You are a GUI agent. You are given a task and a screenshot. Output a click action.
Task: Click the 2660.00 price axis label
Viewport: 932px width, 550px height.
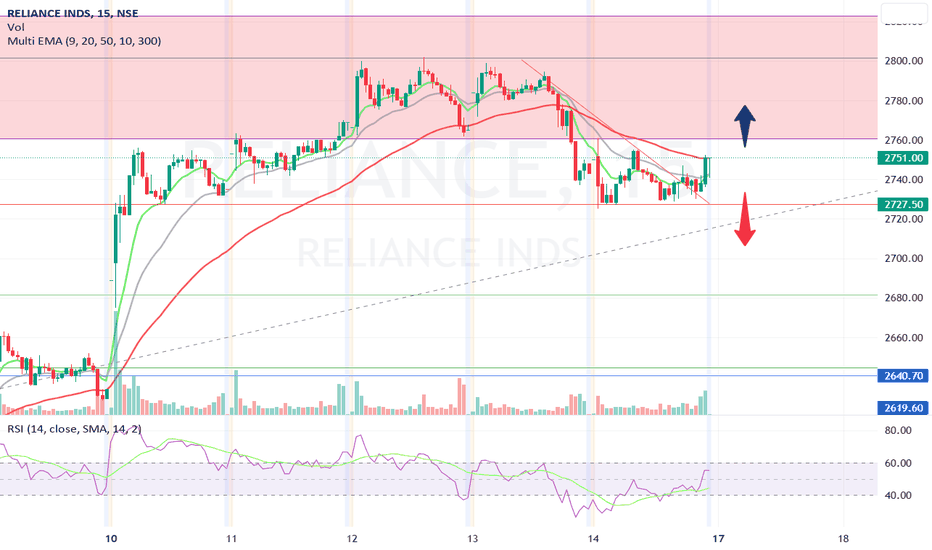point(903,338)
